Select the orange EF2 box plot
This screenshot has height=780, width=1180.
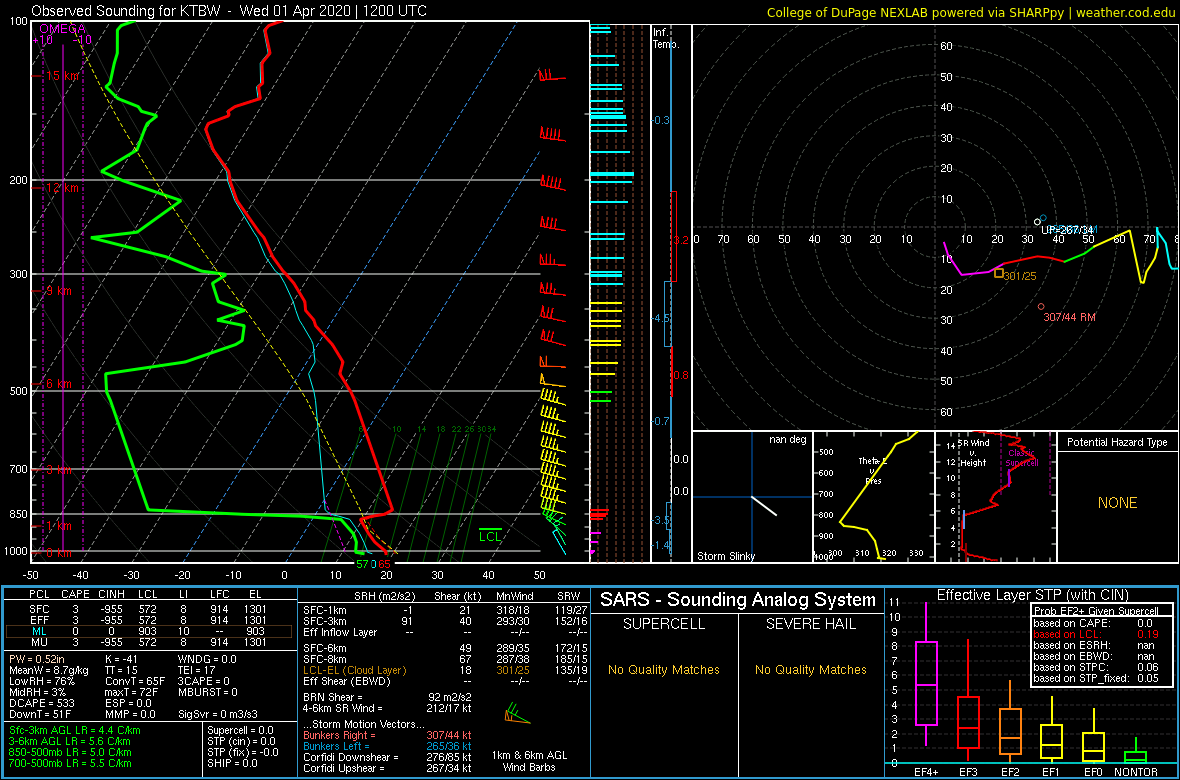[x=1009, y=723]
